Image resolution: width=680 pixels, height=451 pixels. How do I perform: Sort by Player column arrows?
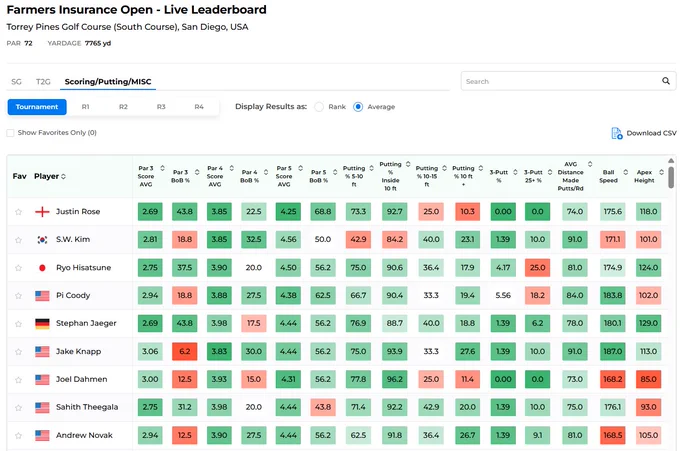click(x=63, y=176)
